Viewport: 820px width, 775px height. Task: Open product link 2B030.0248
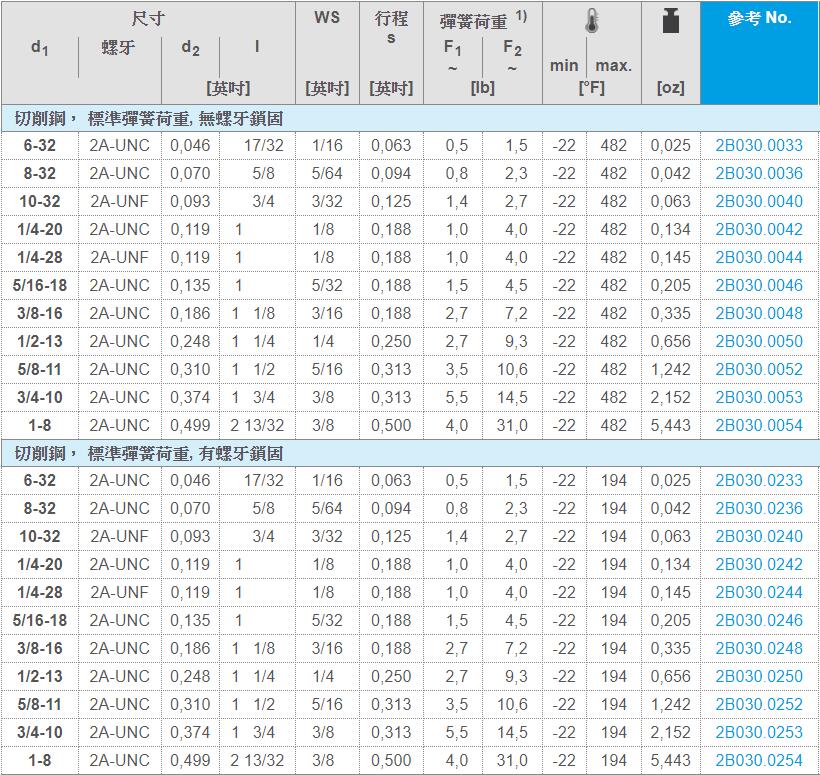click(759, 648)
